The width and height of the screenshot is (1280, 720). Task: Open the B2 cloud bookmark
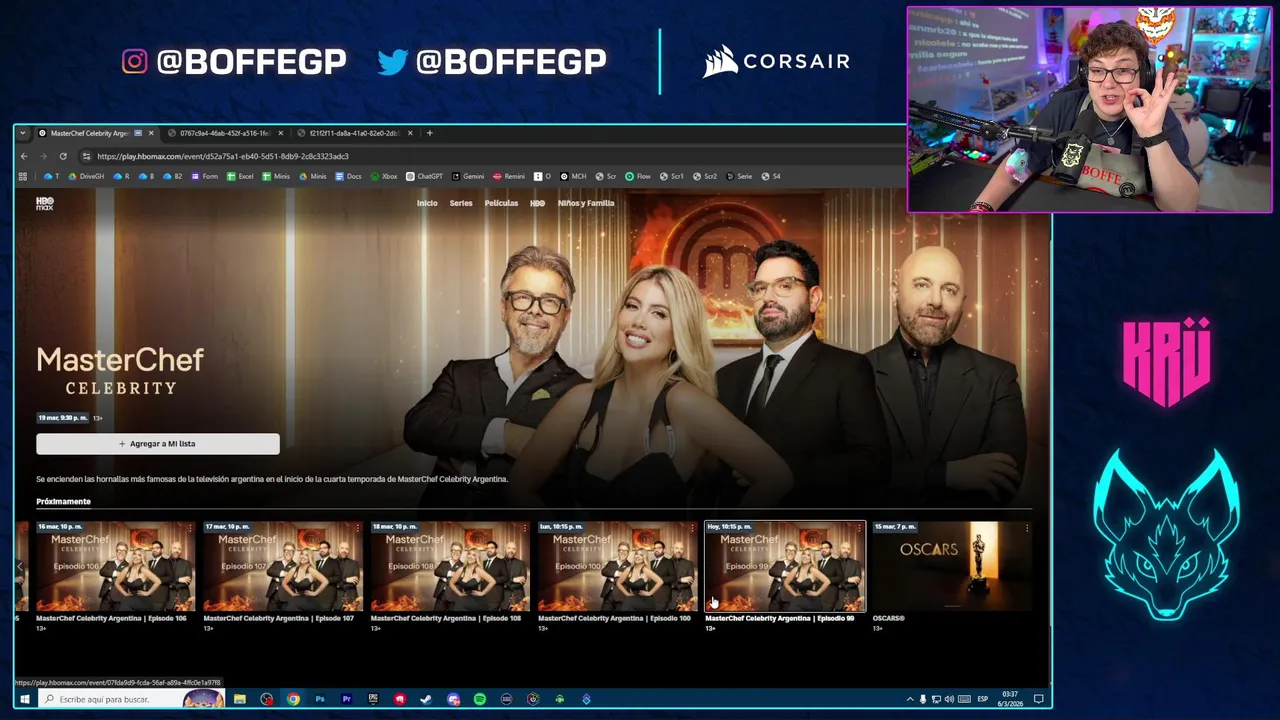(x=173, y=176)
